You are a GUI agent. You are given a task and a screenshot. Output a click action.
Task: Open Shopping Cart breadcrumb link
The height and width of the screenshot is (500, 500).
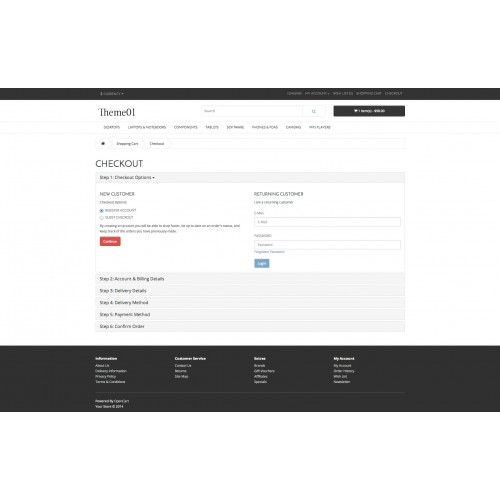point(127,144)
